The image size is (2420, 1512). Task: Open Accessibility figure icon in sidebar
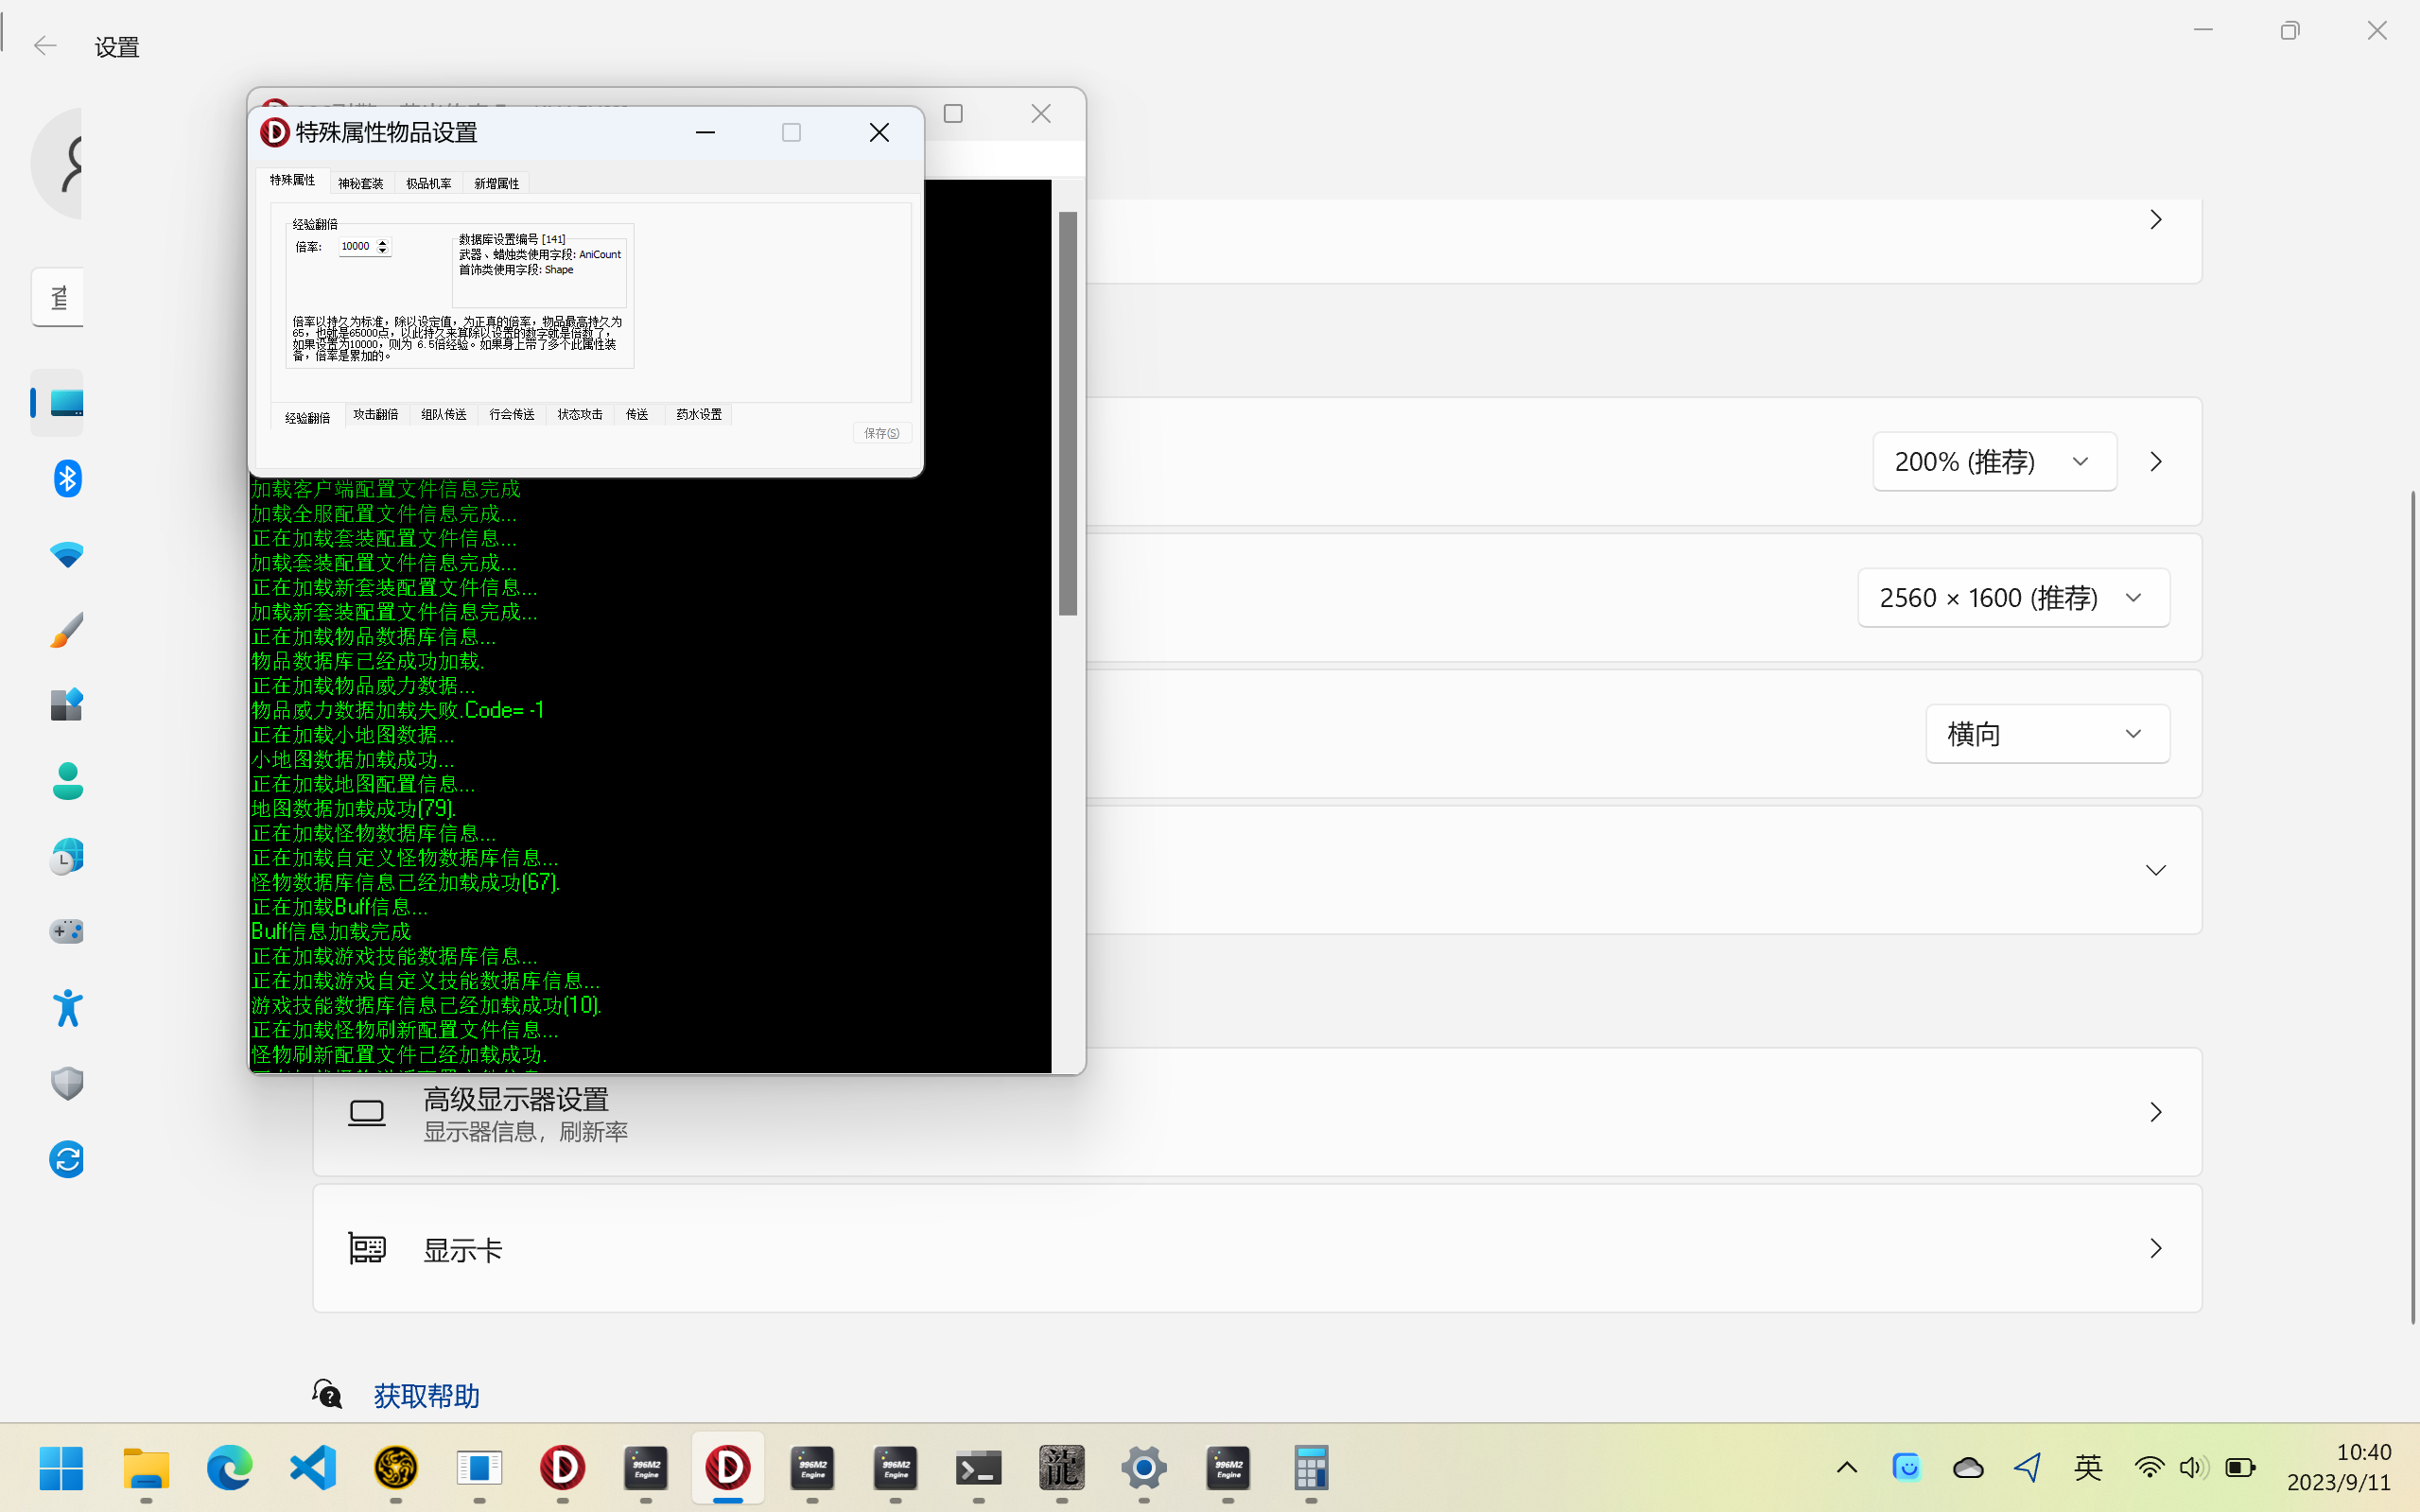coord(66,1008)
